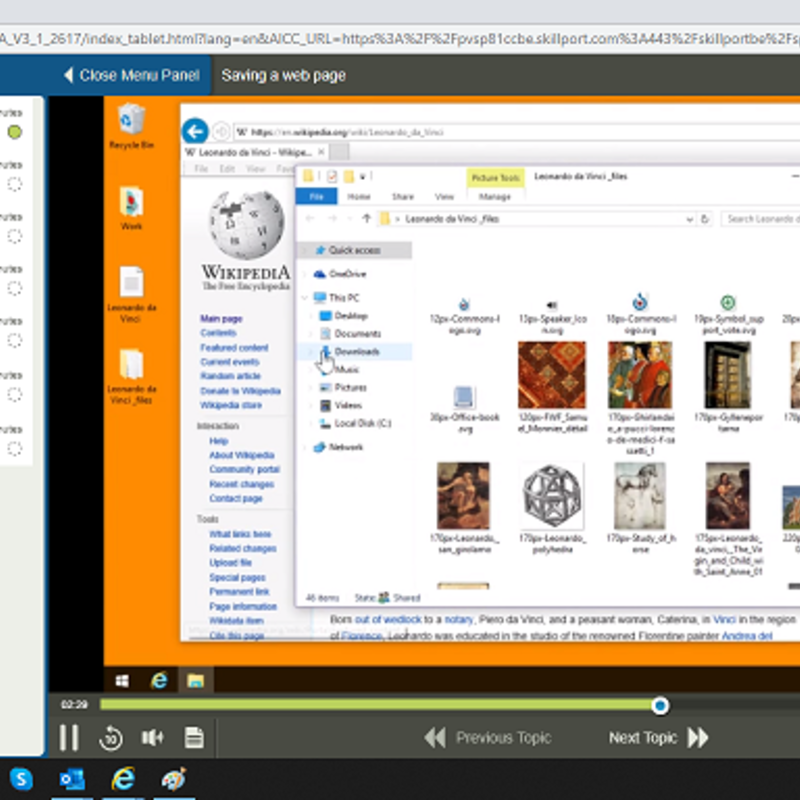800x800 pixels.
Task: Open the quick access toolbar dropdown arrow
Action: coord(363,177)
